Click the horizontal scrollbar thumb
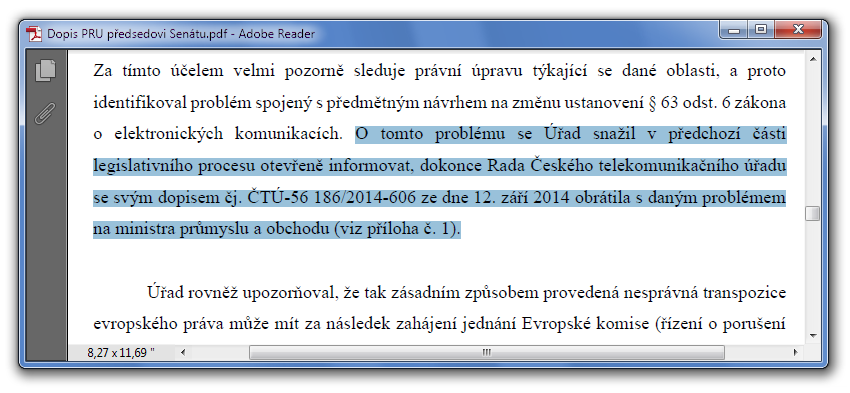This screenshot has height=393, width=850. pyautogui.click(x=486, y=352)
